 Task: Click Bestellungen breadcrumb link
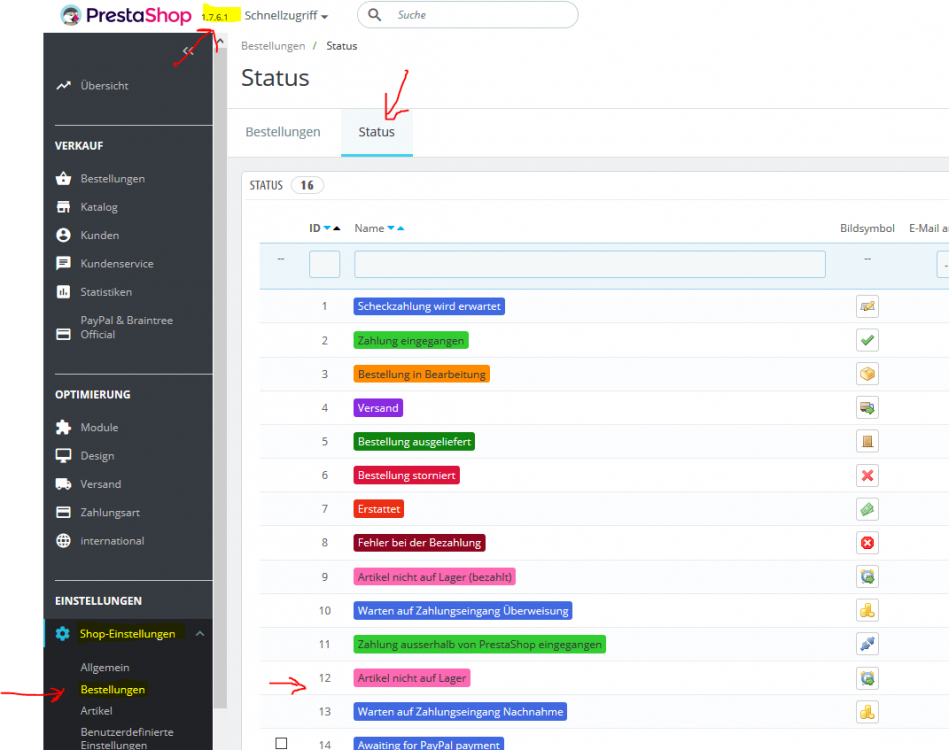273,46
